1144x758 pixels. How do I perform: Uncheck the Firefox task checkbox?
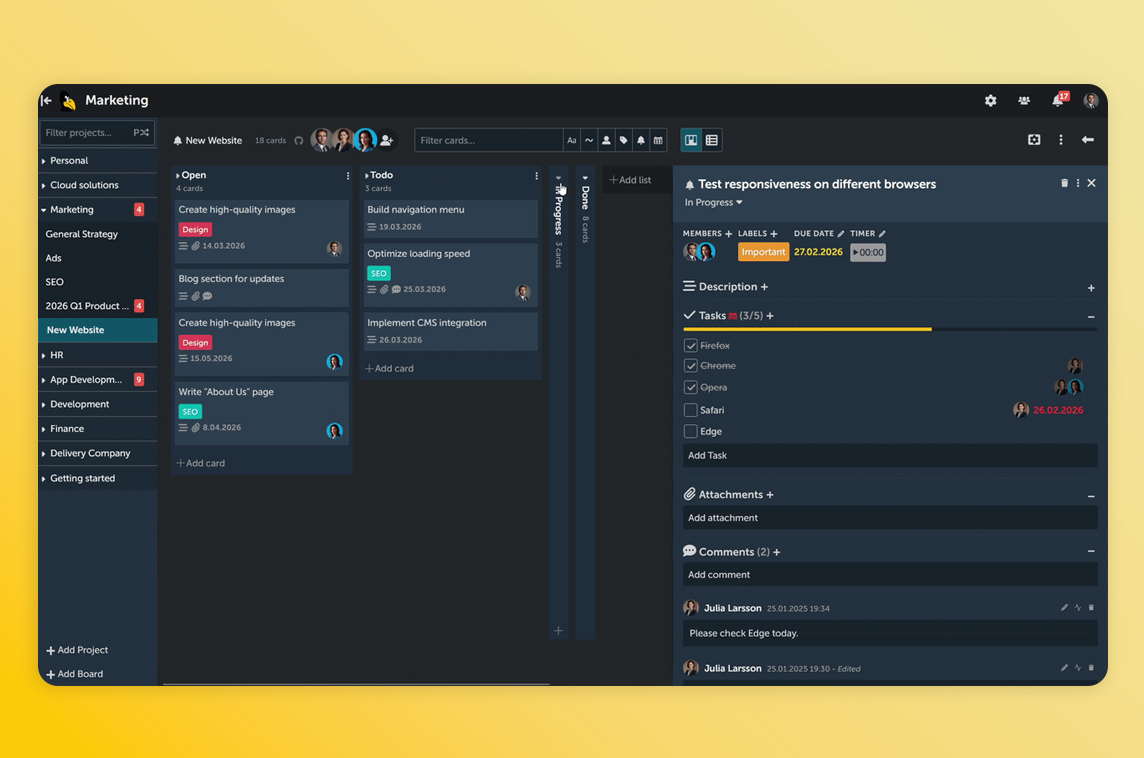click(x=690, y=346)
